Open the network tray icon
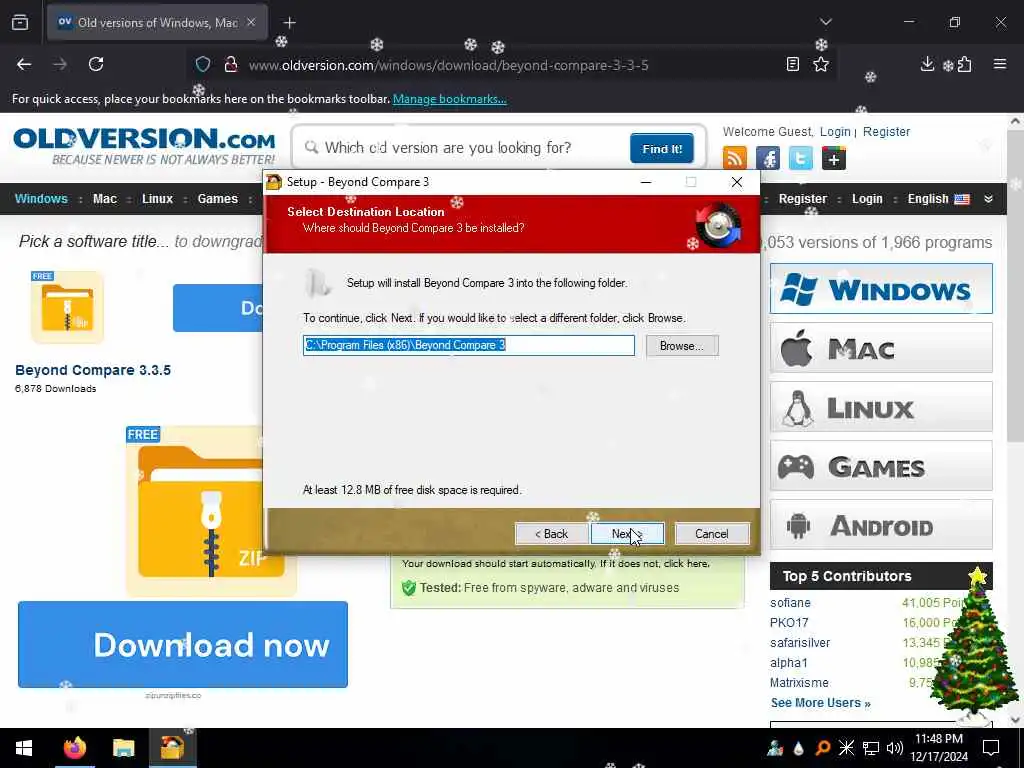Viewport: 1024px width, 768px height. pos(871,748)
